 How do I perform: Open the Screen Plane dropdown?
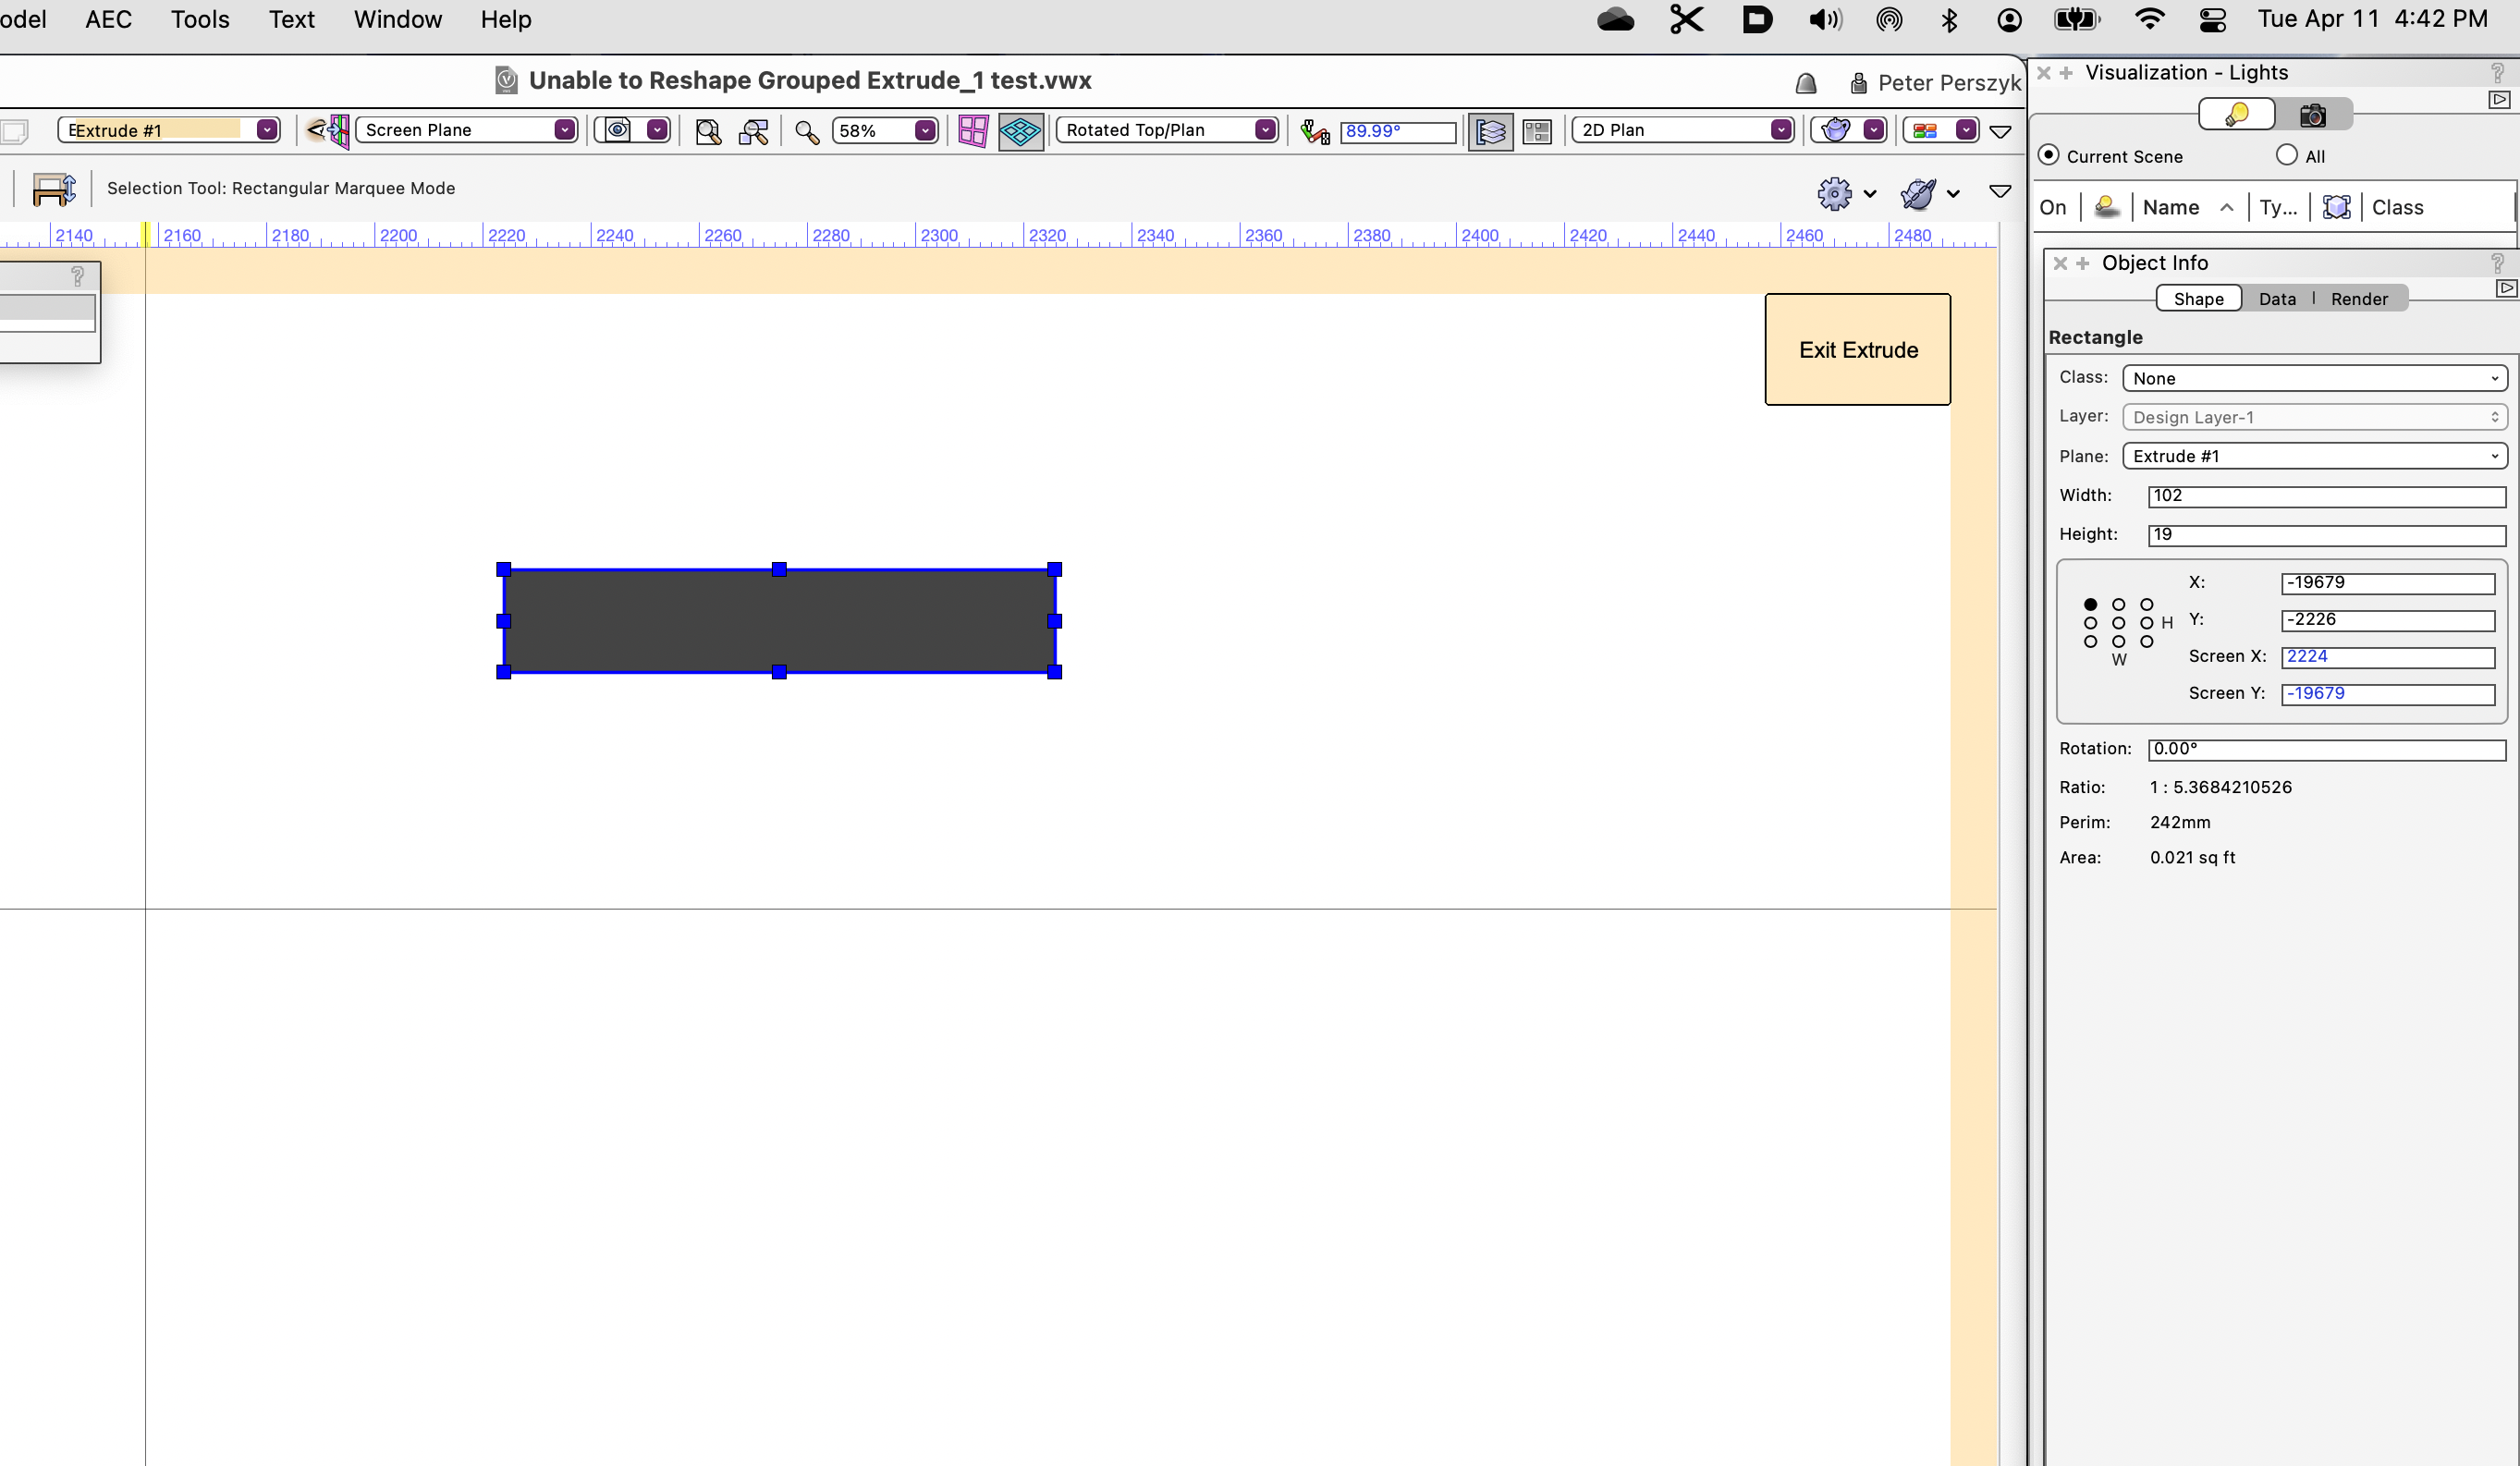pos(467,130)
